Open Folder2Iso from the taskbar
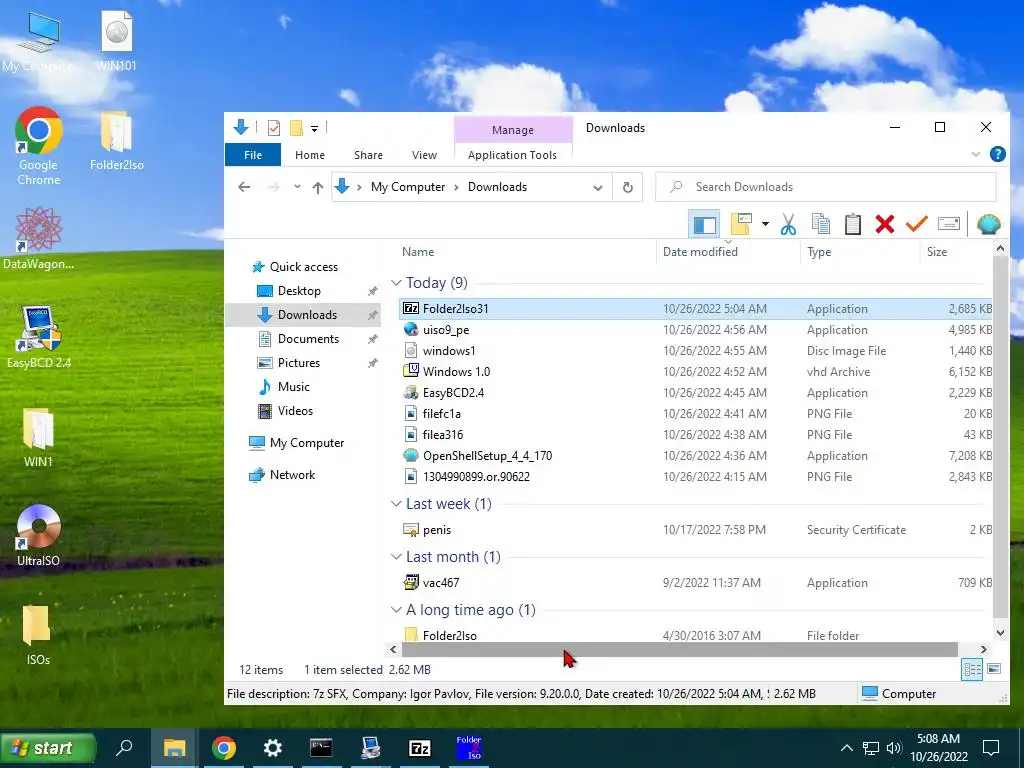The height and width of the screenshot is (768, 1024). coord(469,748)
